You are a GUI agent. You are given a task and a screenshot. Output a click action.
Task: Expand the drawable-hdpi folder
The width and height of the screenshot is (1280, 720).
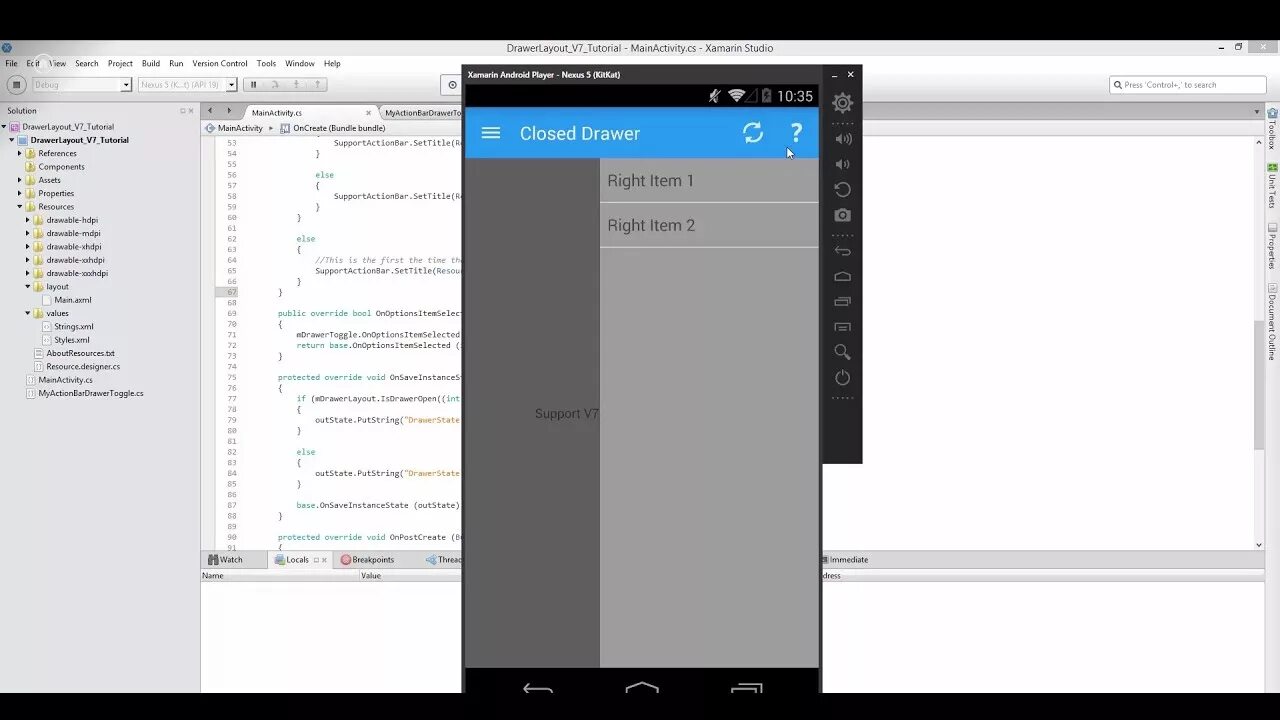[28, 220]
